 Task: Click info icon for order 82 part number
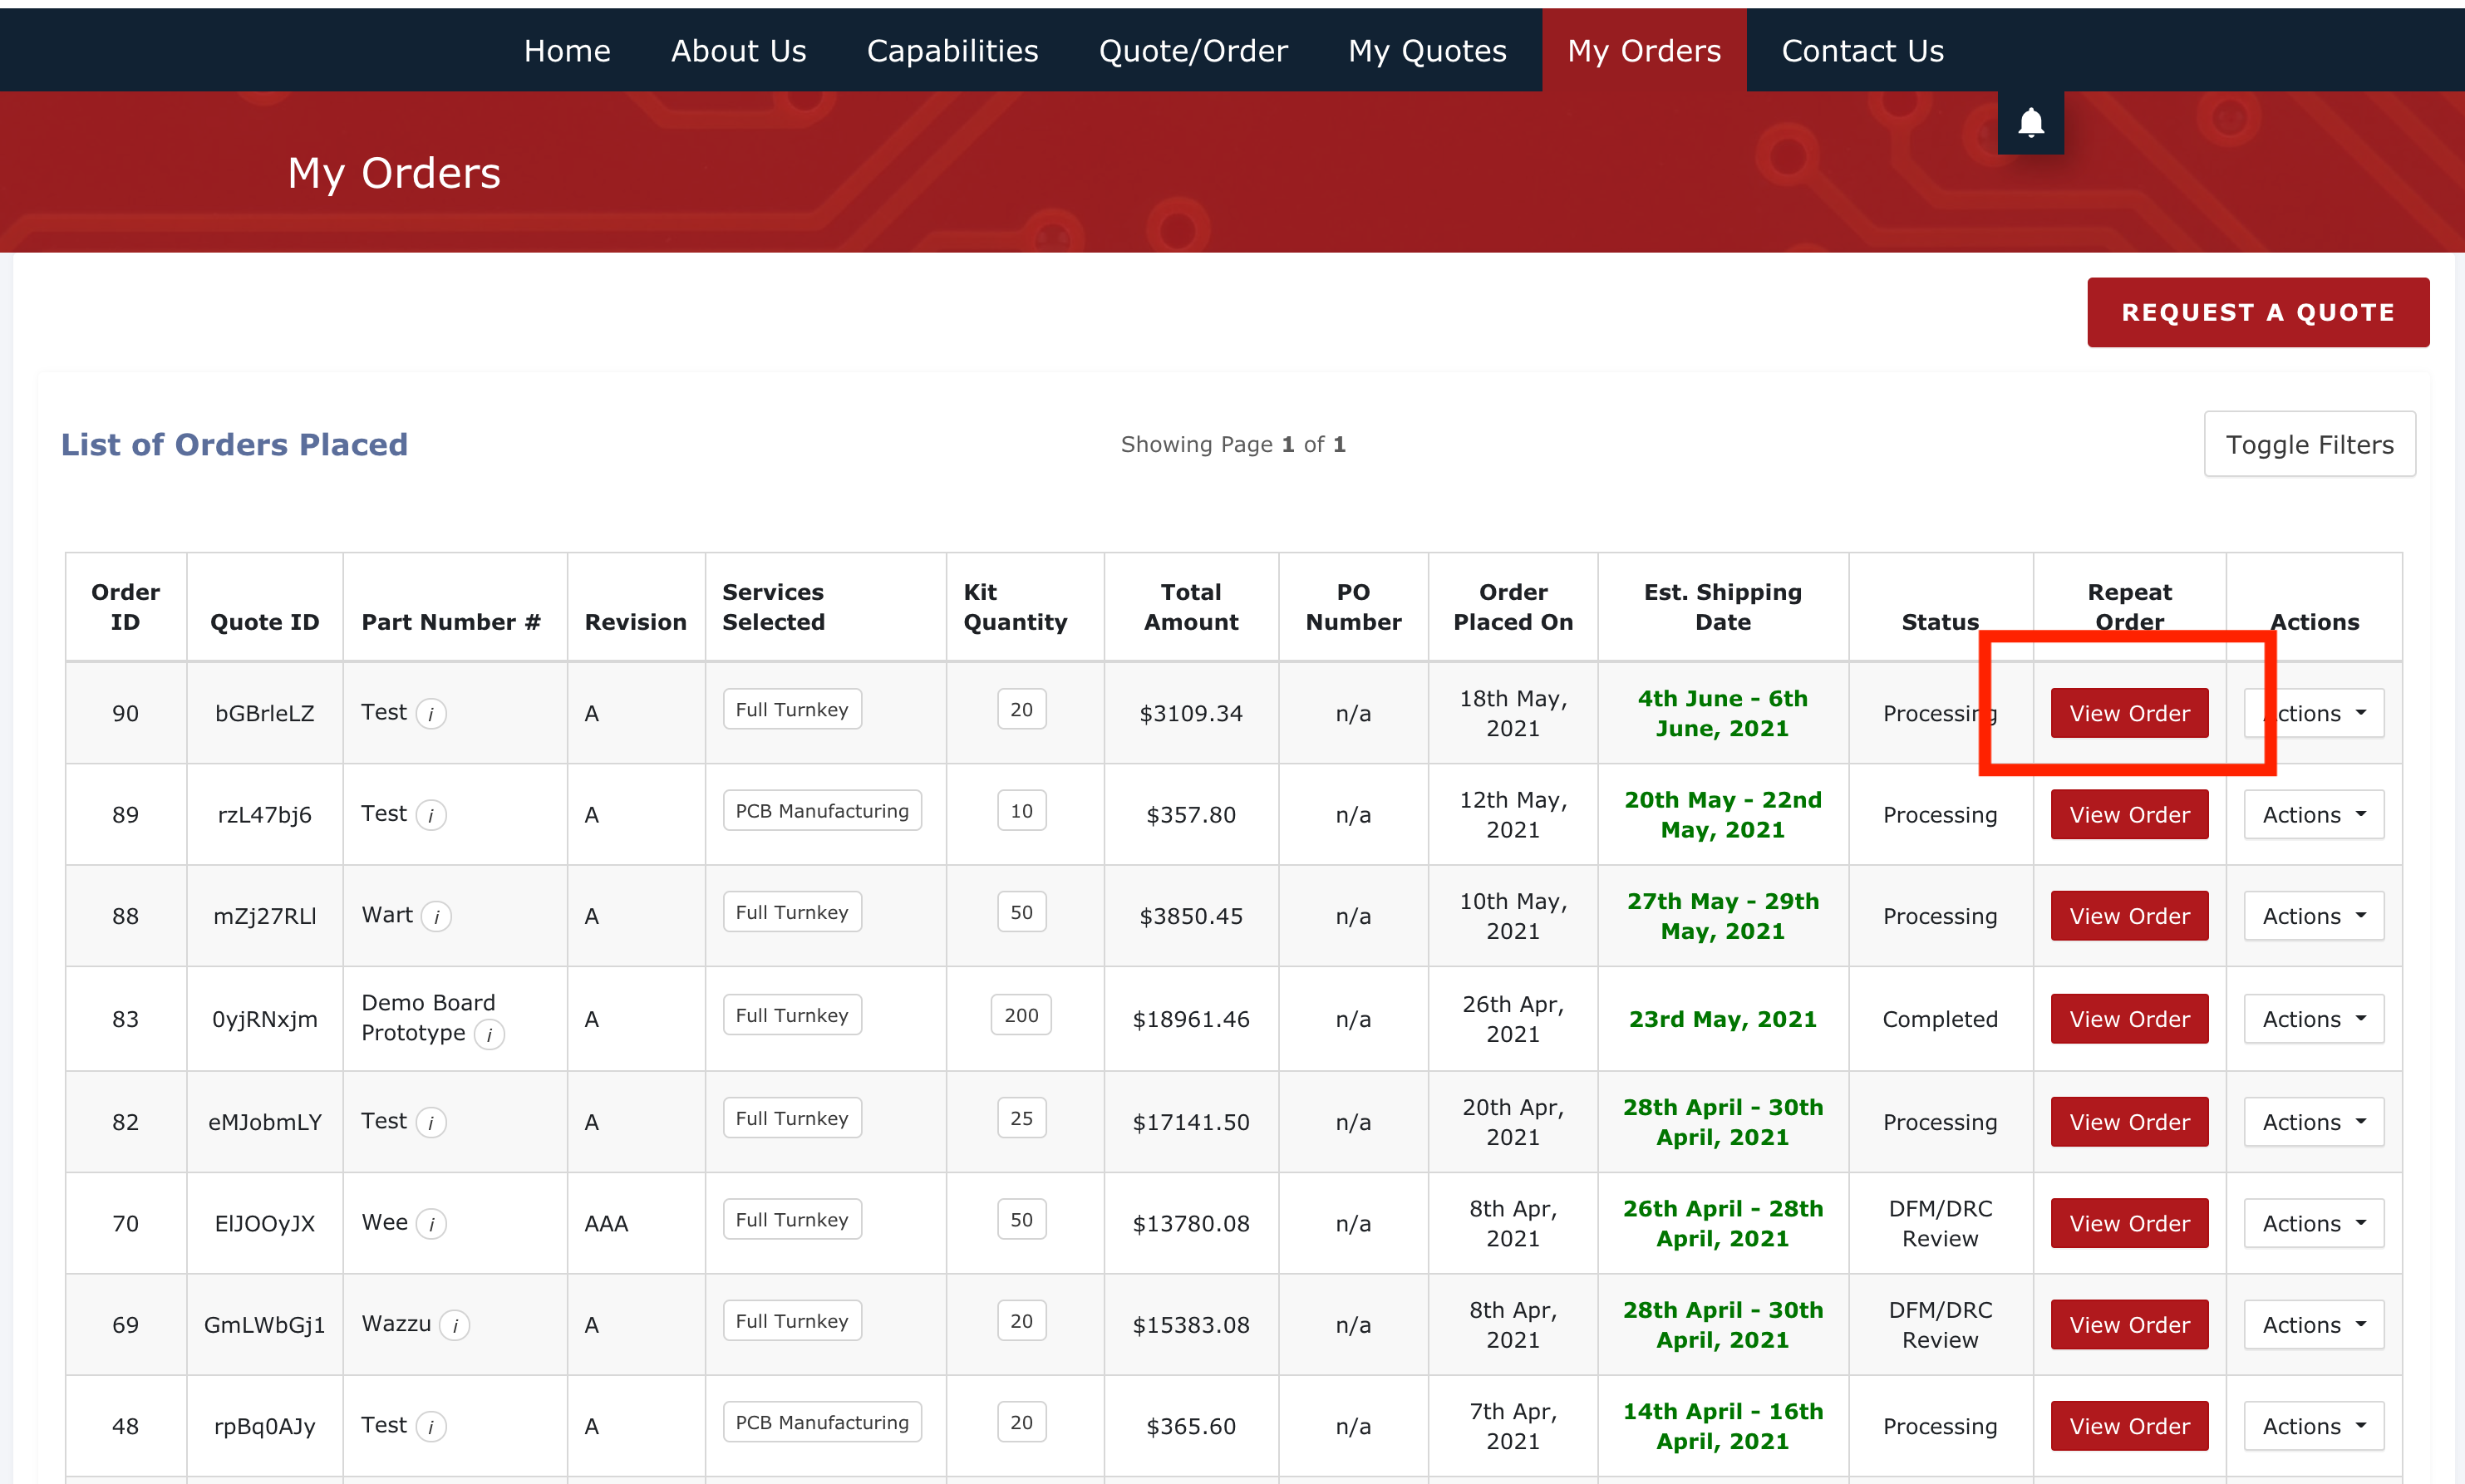click(x=431, y=1122)
